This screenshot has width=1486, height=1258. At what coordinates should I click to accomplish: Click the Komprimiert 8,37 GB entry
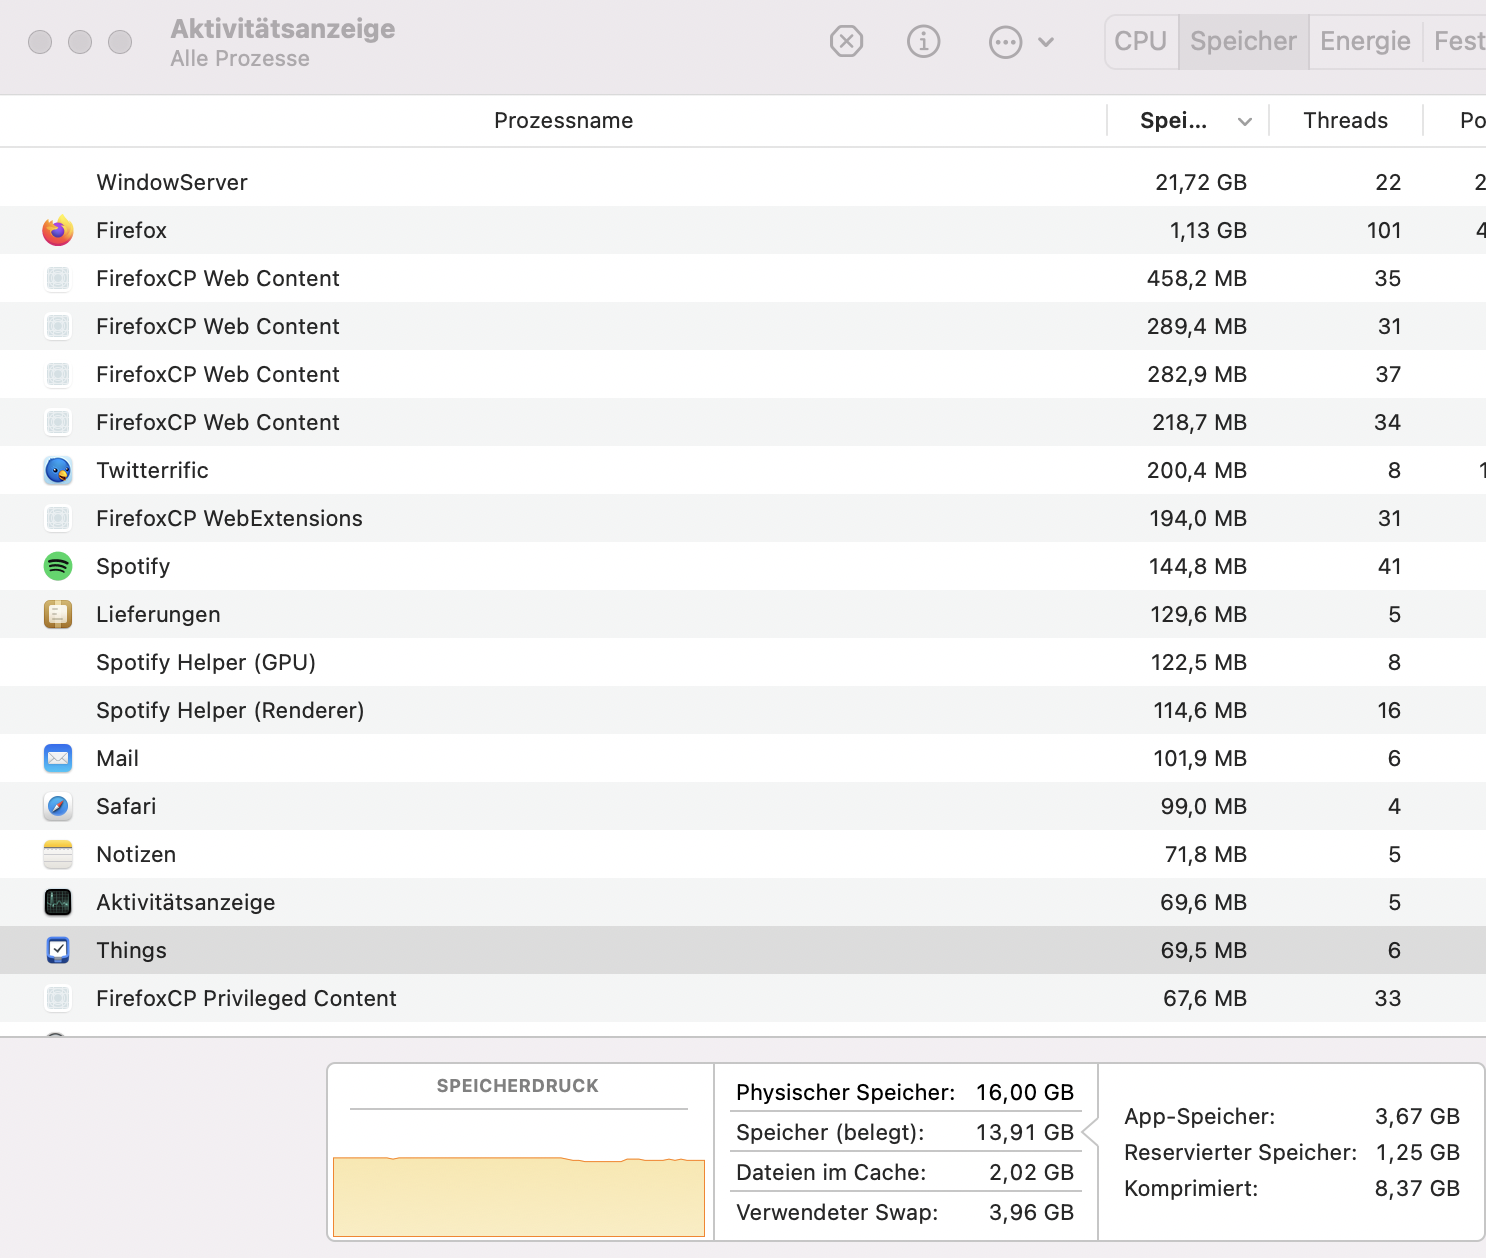click(x=1292, y=1188)
